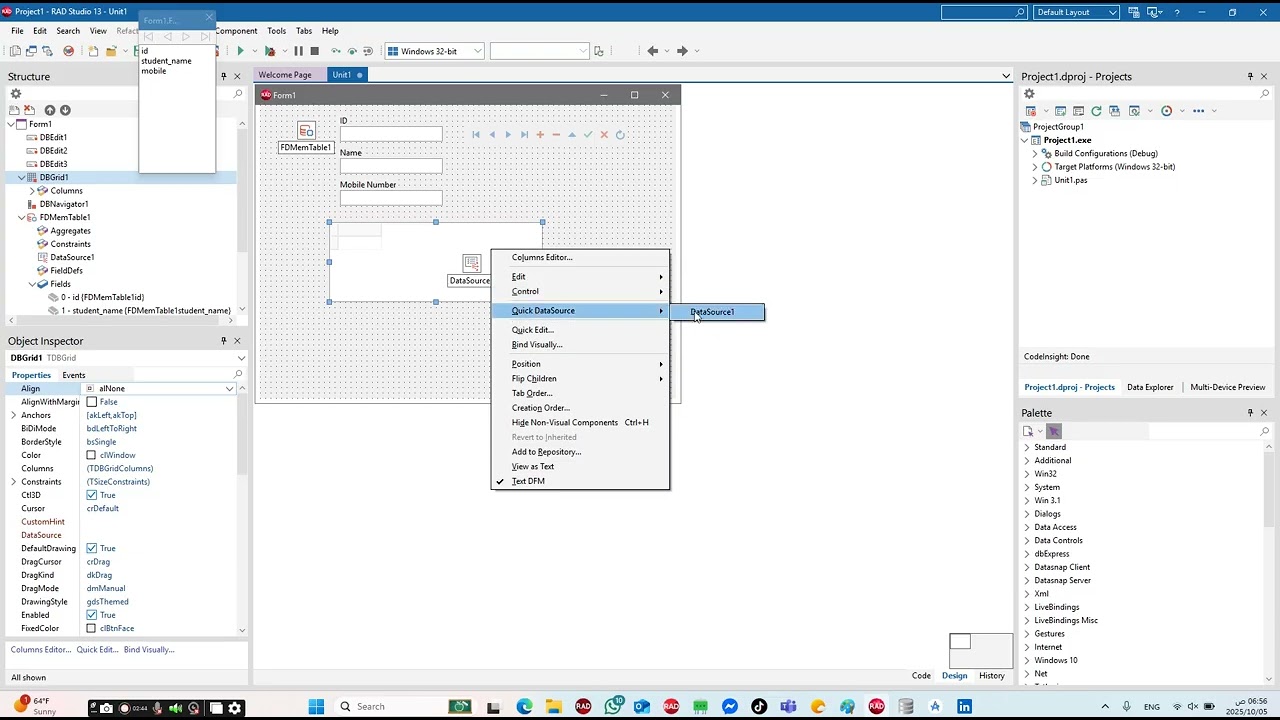Pin the Object Inspector panel

(223, 341)
